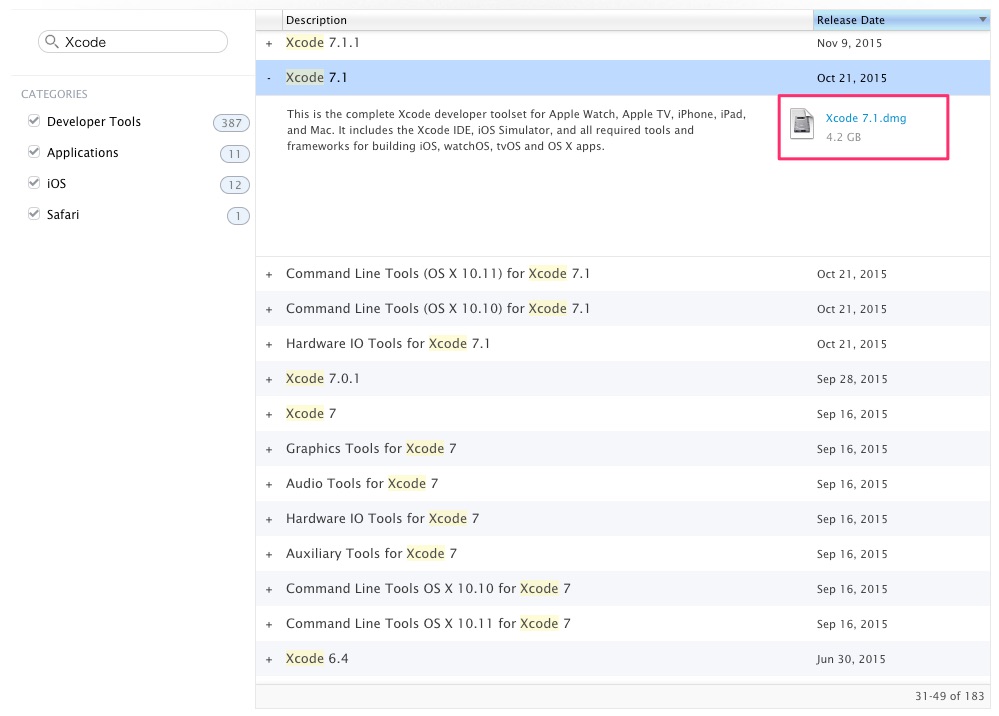Click the 4.2 GB file size text
999x716 pixels.
tap(843, 137)
